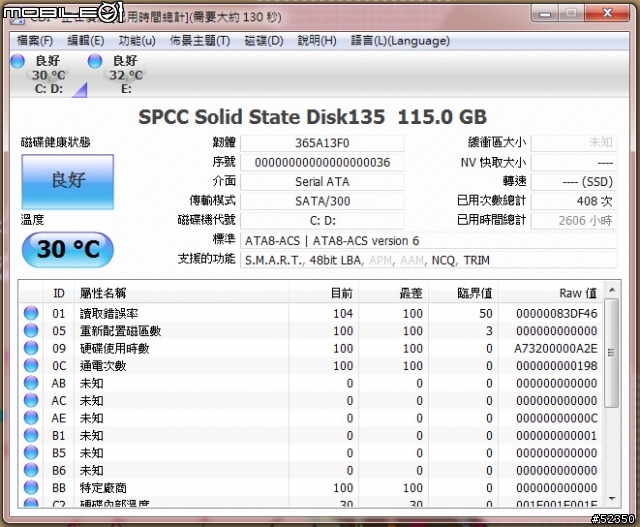Click the 屬性名稱 column header
Viewport: 640px width, 527px height.
pyautogui.click(x=182, y=293)
